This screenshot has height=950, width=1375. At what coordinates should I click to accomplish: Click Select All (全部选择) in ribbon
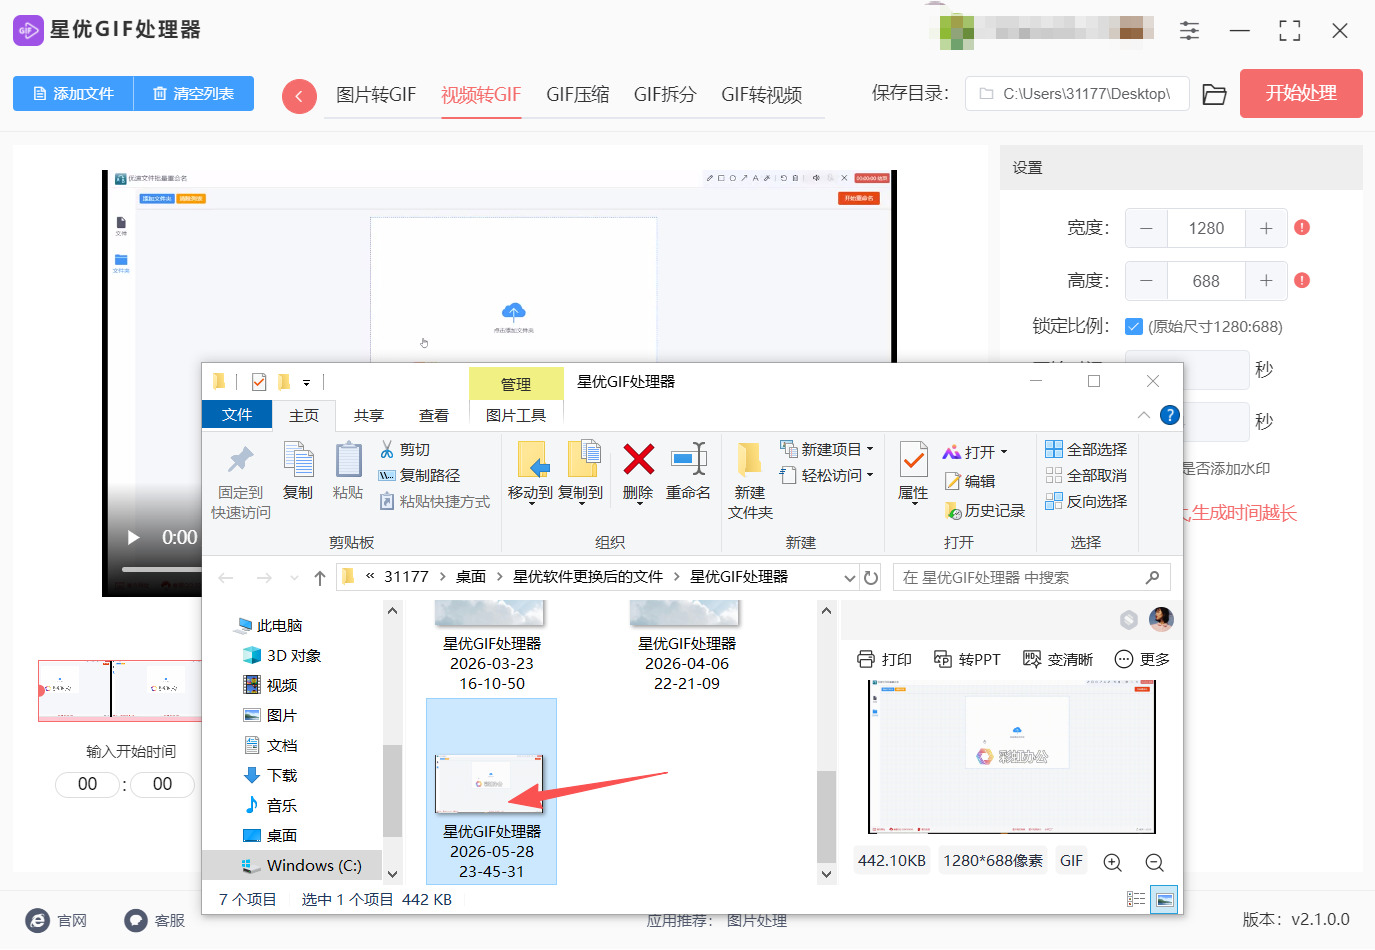1086,450
